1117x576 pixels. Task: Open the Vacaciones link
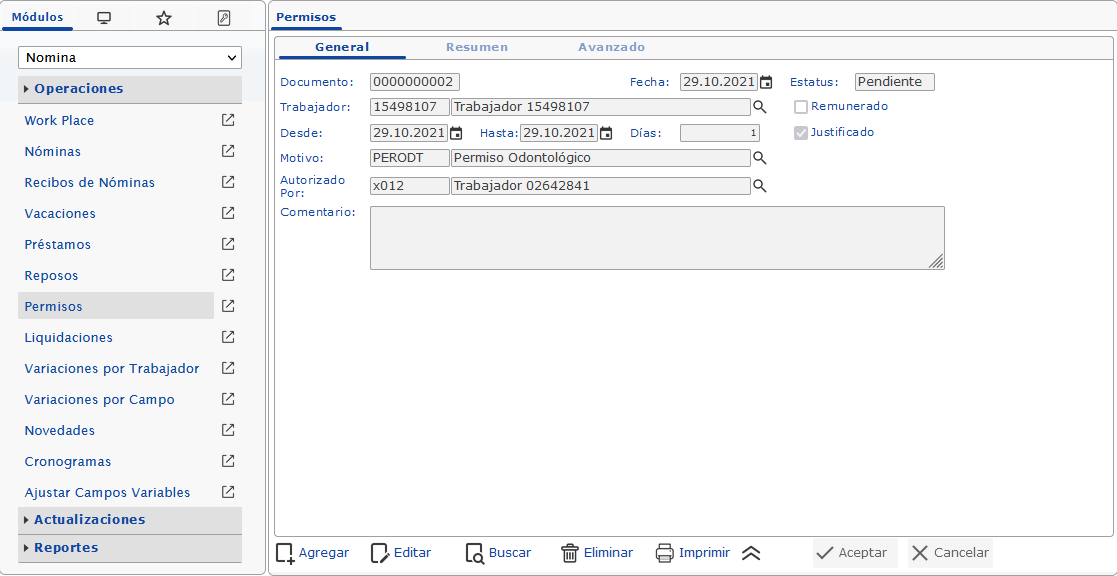click(x=60, y=214)
